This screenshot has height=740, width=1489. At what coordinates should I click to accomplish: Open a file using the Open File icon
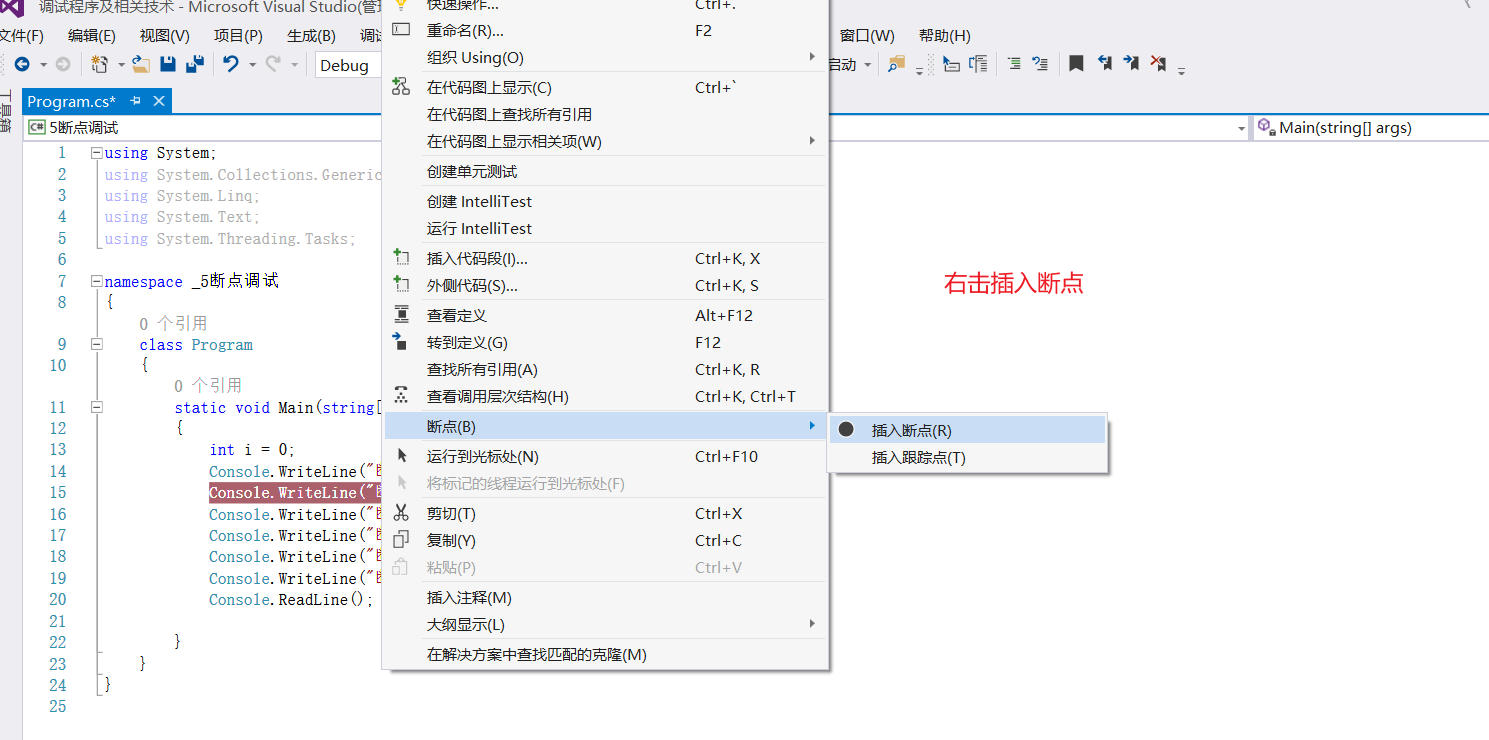(140, 64)
